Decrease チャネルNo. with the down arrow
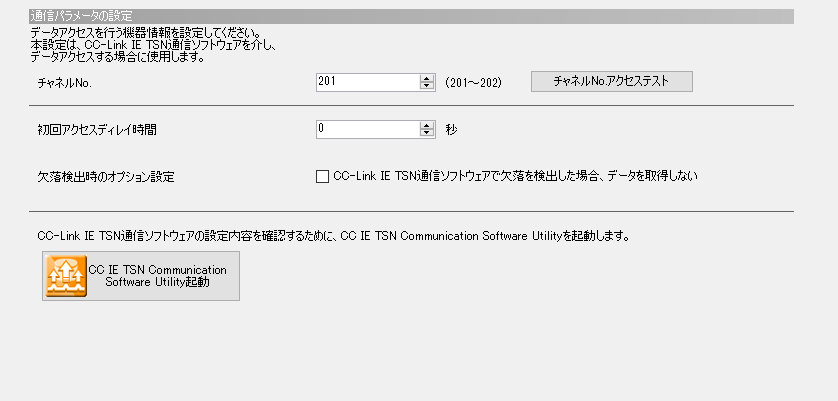 coord(427,86)
